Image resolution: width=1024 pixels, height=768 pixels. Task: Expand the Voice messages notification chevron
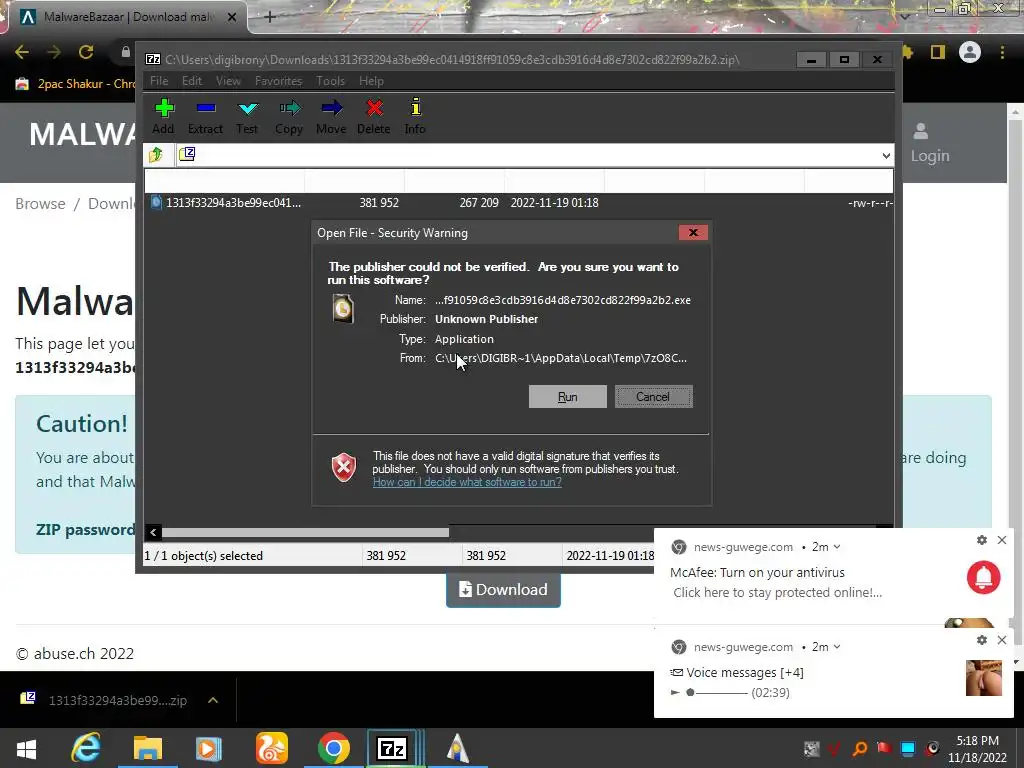tap(837, 647)
